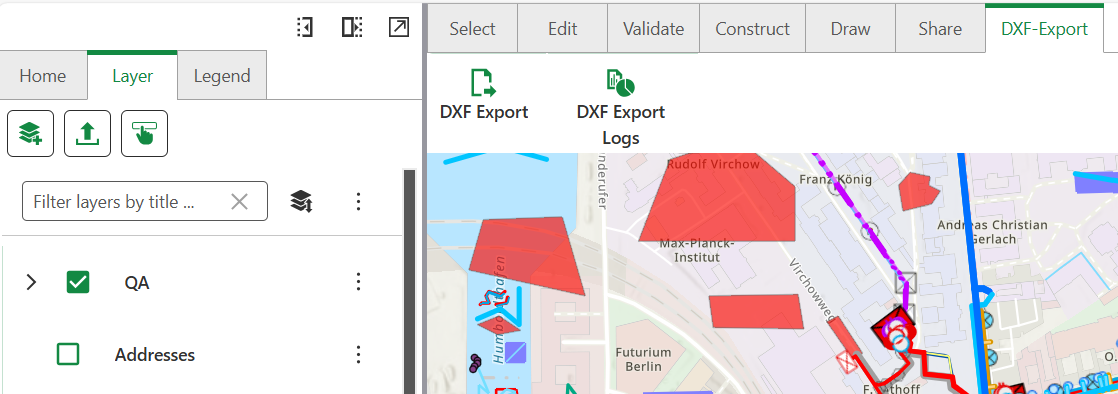The height and width of the screenshot is (394, 1118).
Task: Click the Futurium Berlin map label
Action: pyautogui.click(x=643, y=359)
